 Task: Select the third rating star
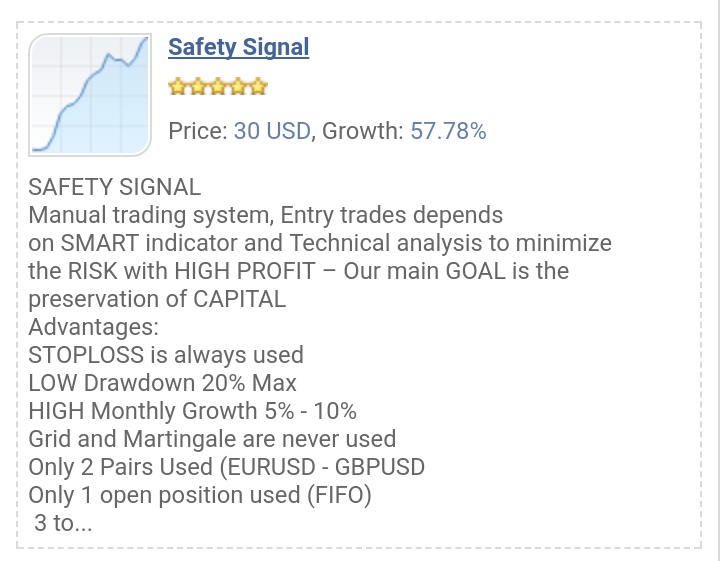tap(218, 86)
